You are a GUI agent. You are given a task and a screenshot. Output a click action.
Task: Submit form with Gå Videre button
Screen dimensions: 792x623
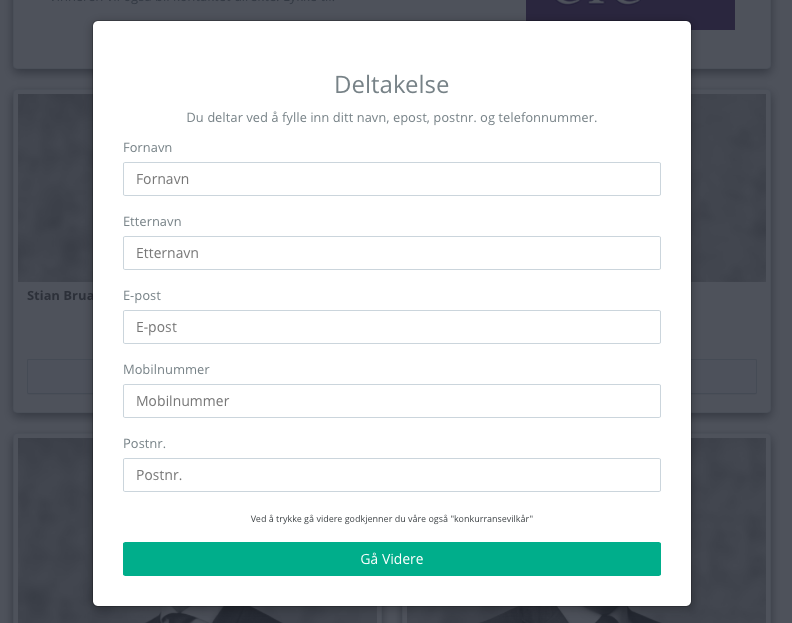[391, 559]
